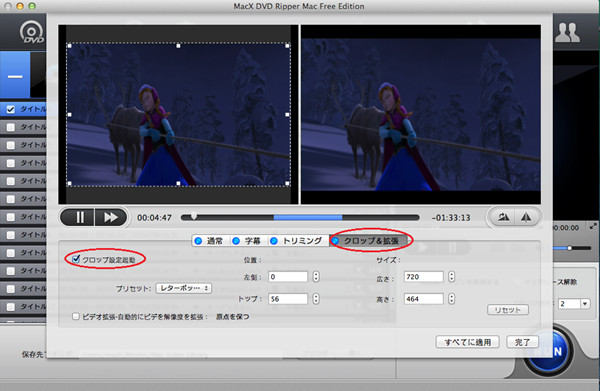Click the 左側 position stepper arrows
The width and height of the screenshot is (600, 391).
coord(316,277)
